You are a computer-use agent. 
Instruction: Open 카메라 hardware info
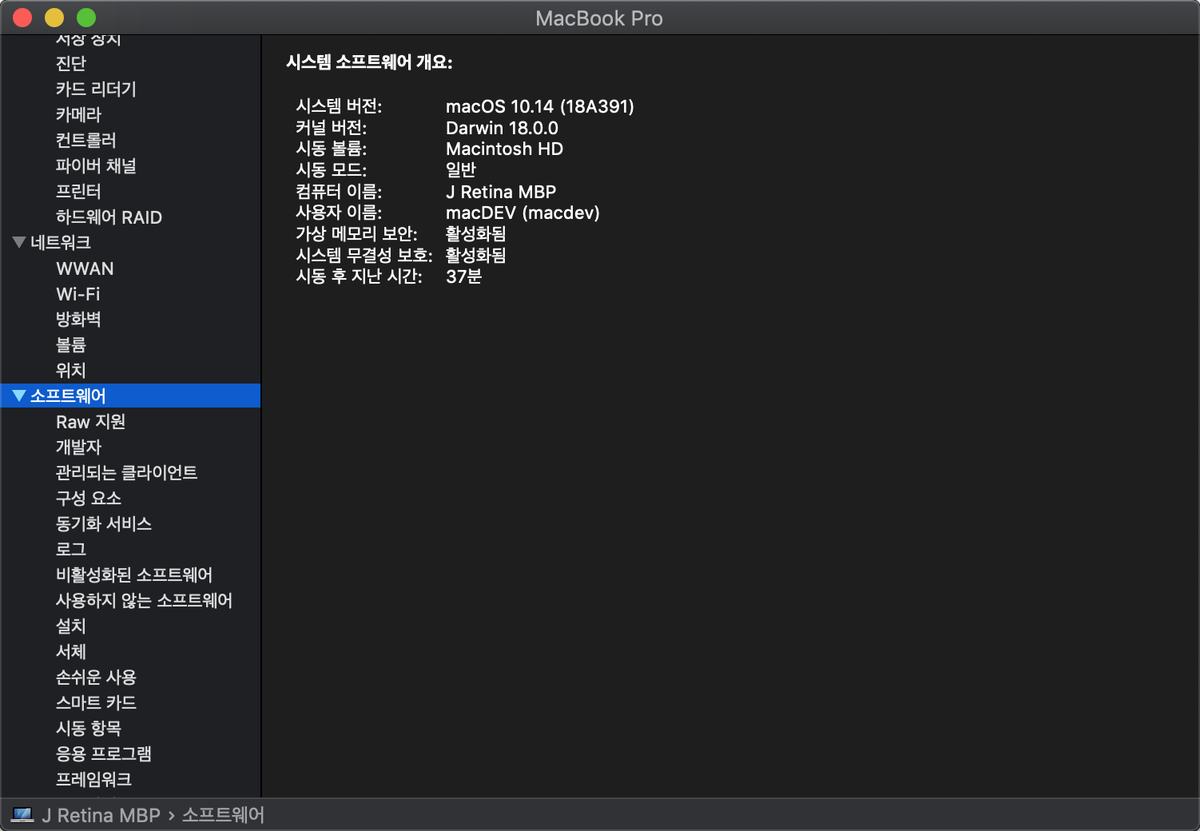(x=79, y=115)
